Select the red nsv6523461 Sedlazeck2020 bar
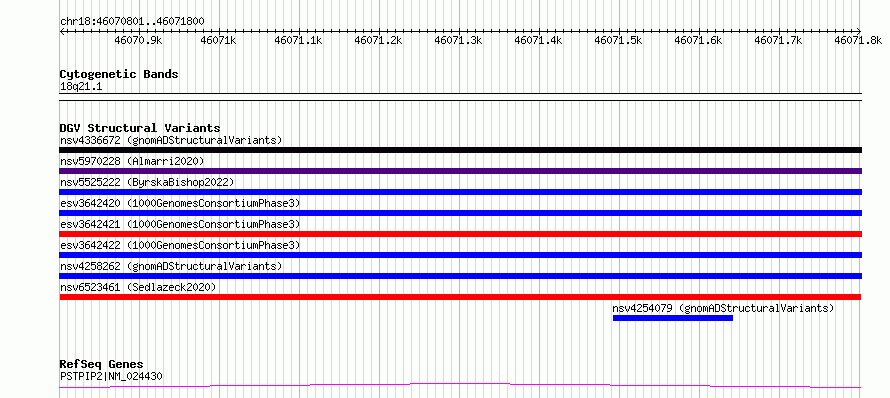This screenshot has width=890, height=398. [460, 297]
